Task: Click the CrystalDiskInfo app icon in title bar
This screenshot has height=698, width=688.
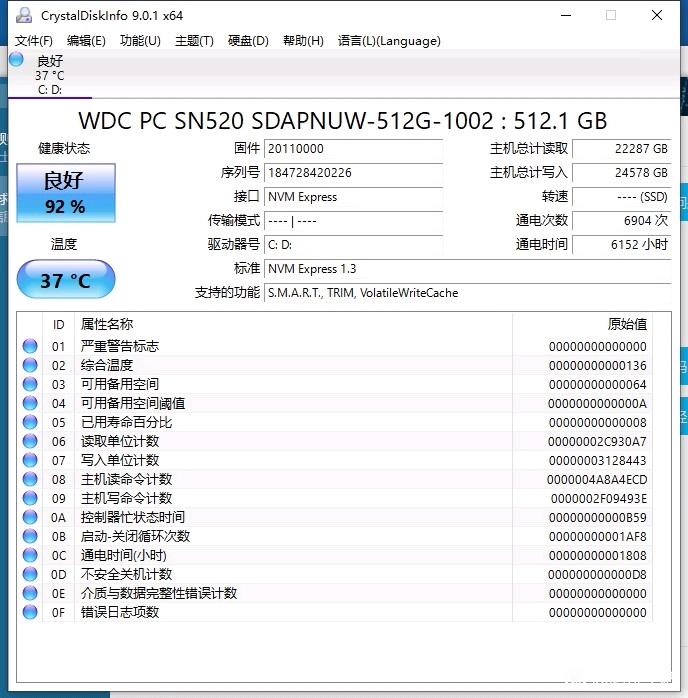Action: 24,16
